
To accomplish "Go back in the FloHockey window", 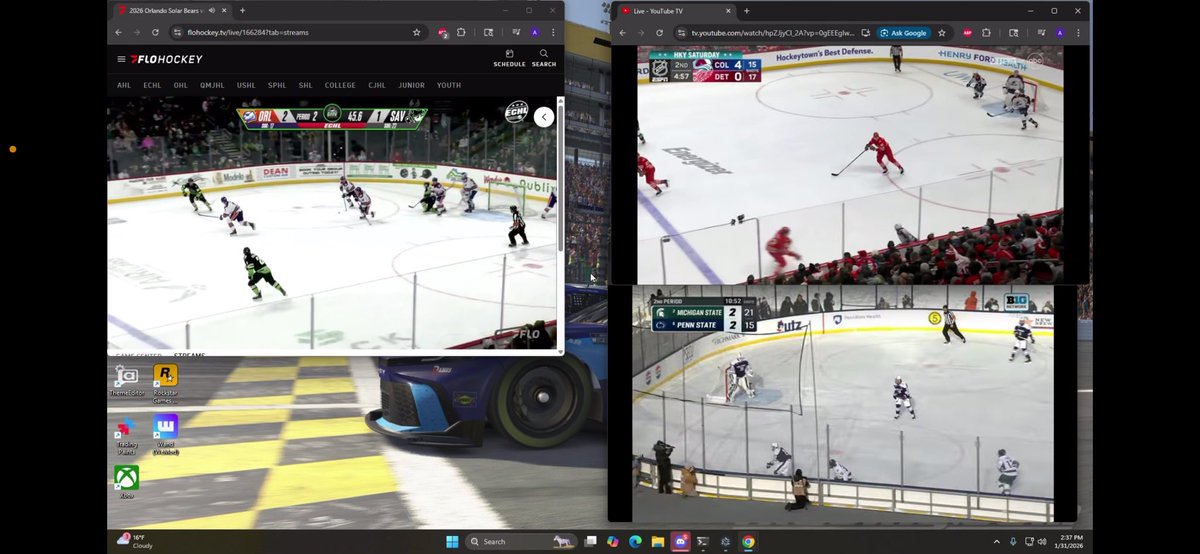I will (120, 32).
